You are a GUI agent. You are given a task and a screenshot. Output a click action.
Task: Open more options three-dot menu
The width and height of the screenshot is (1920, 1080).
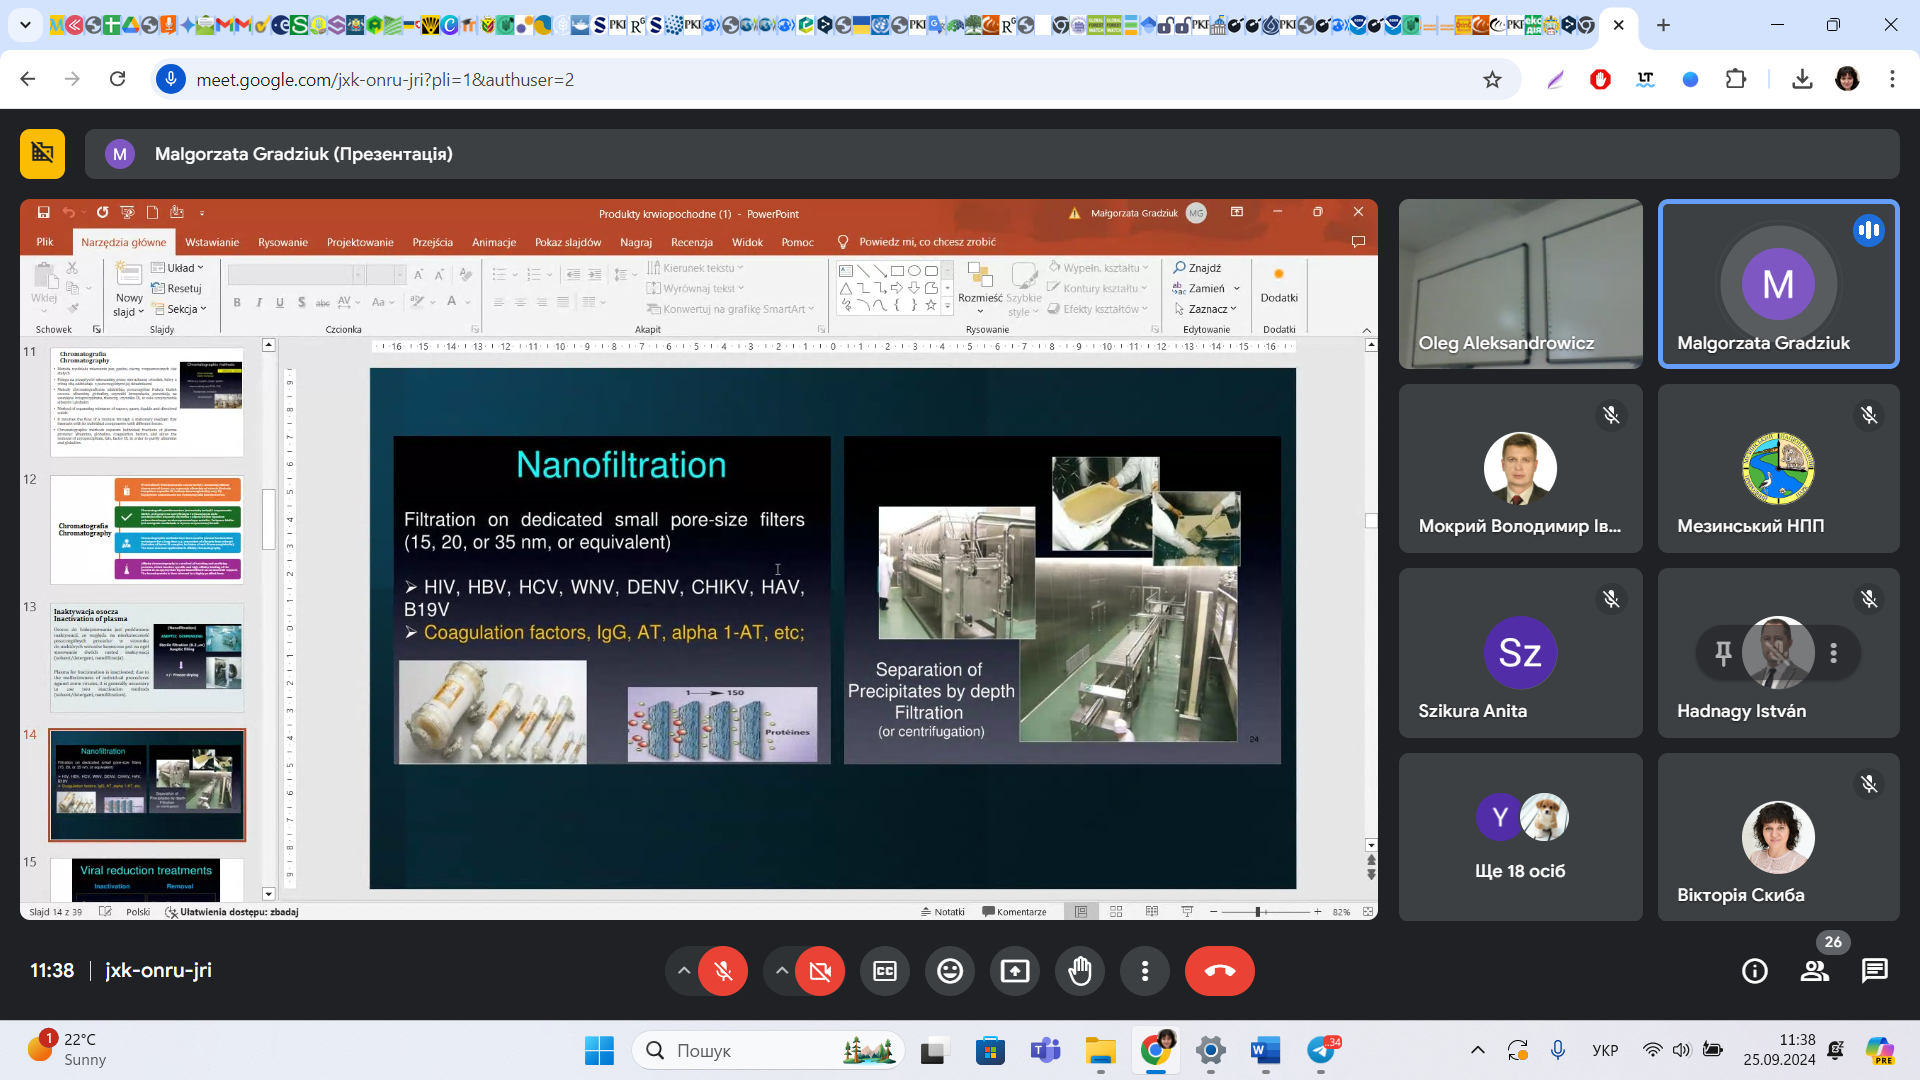(x=1145, y=971)
